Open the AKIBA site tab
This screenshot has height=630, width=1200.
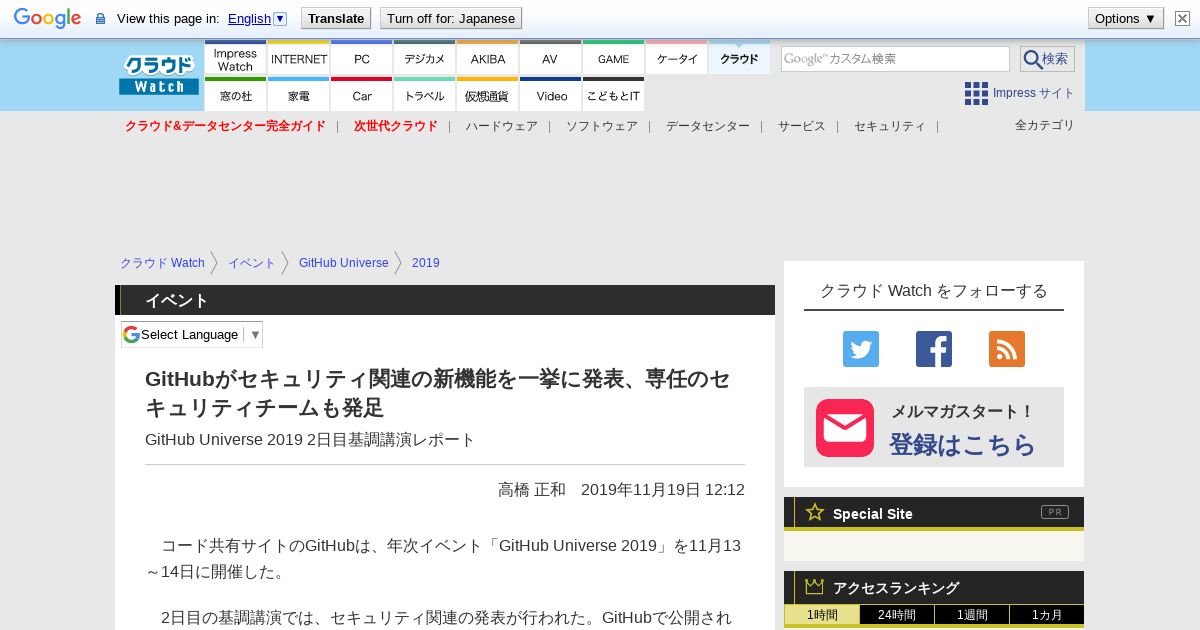click(488, 59)
